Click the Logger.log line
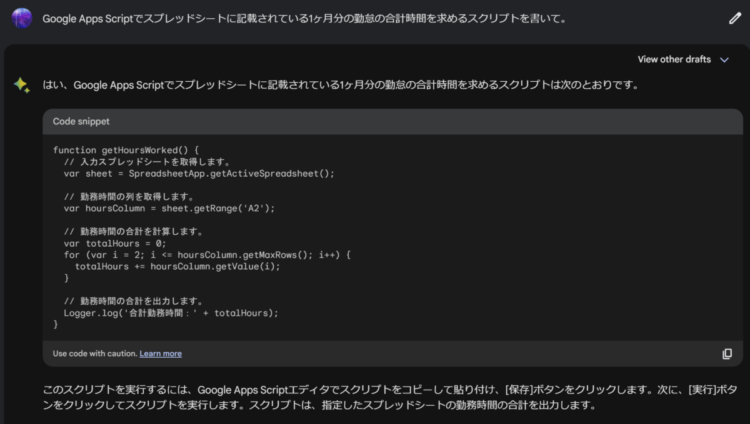750x424 pixels. (x=171, y=313)
